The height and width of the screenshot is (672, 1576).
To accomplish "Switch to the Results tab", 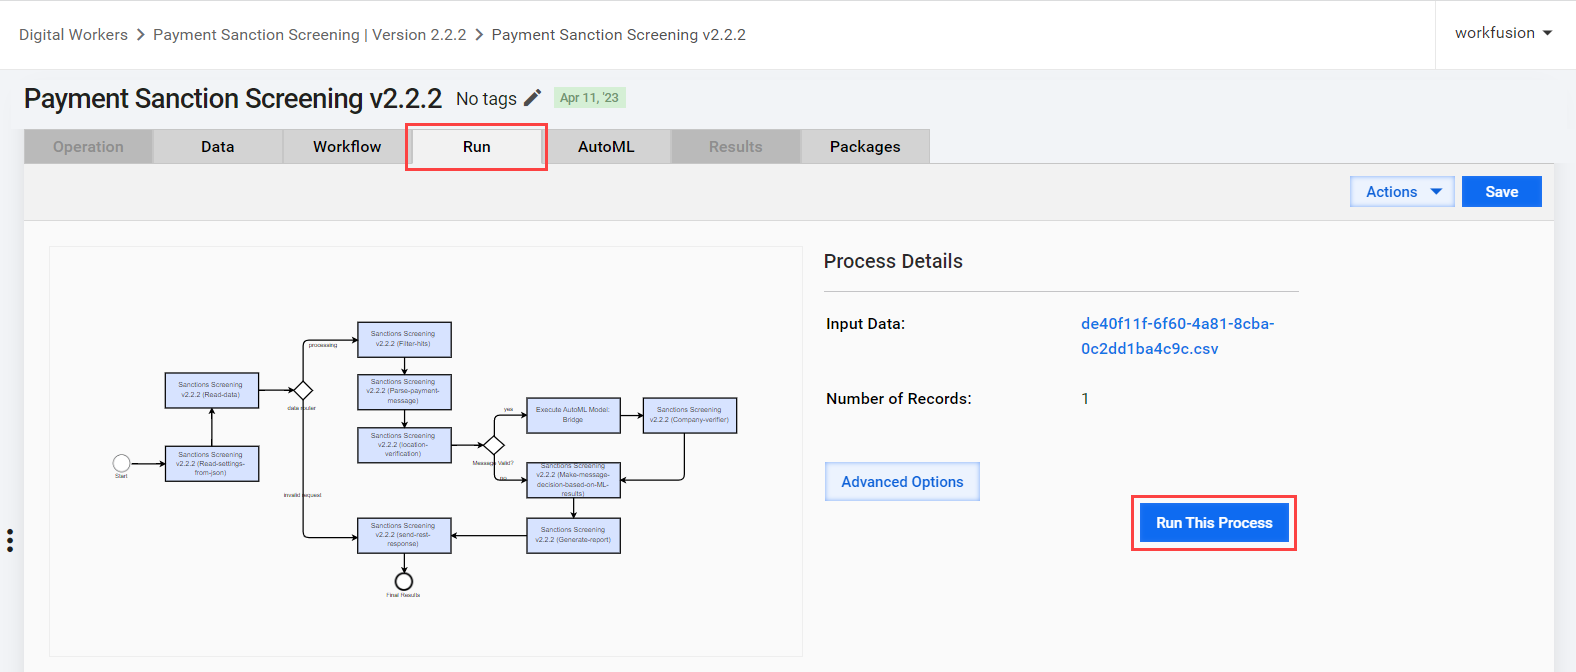I will pyautogui.click(x=736, y=146).
